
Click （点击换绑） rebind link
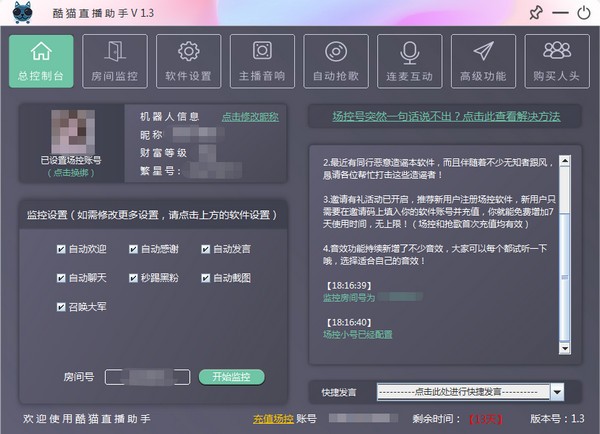pos(71,173)
